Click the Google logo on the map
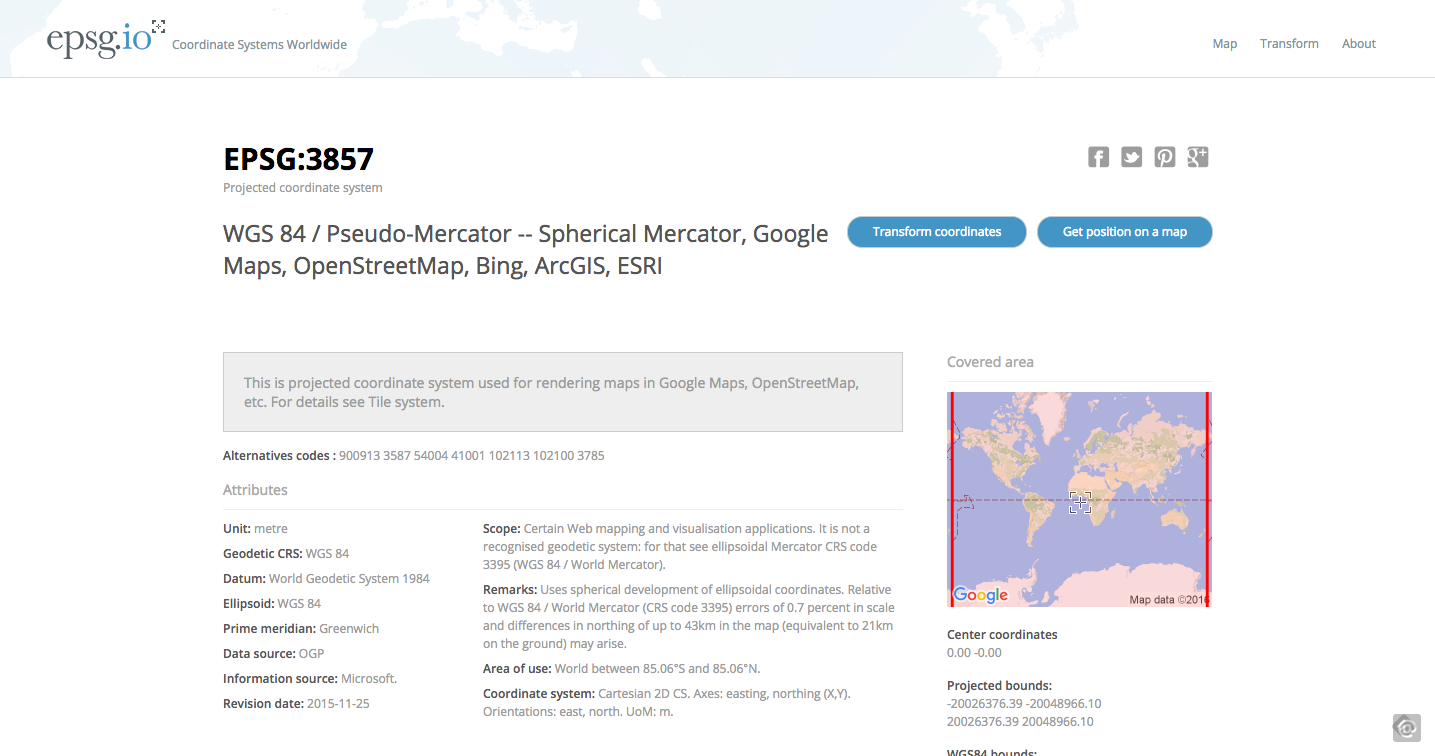Viewport: 1435px width, 756px height. [x=980, y=595]
